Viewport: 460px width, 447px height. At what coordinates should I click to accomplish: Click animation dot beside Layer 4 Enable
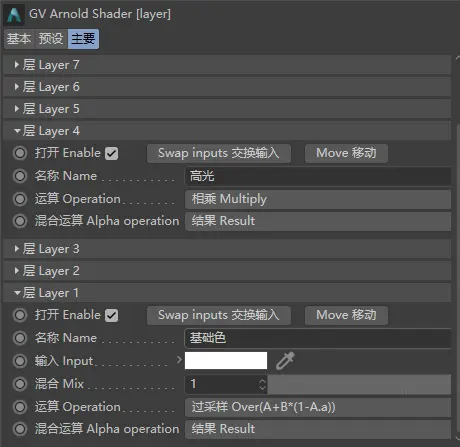point(20,153)
